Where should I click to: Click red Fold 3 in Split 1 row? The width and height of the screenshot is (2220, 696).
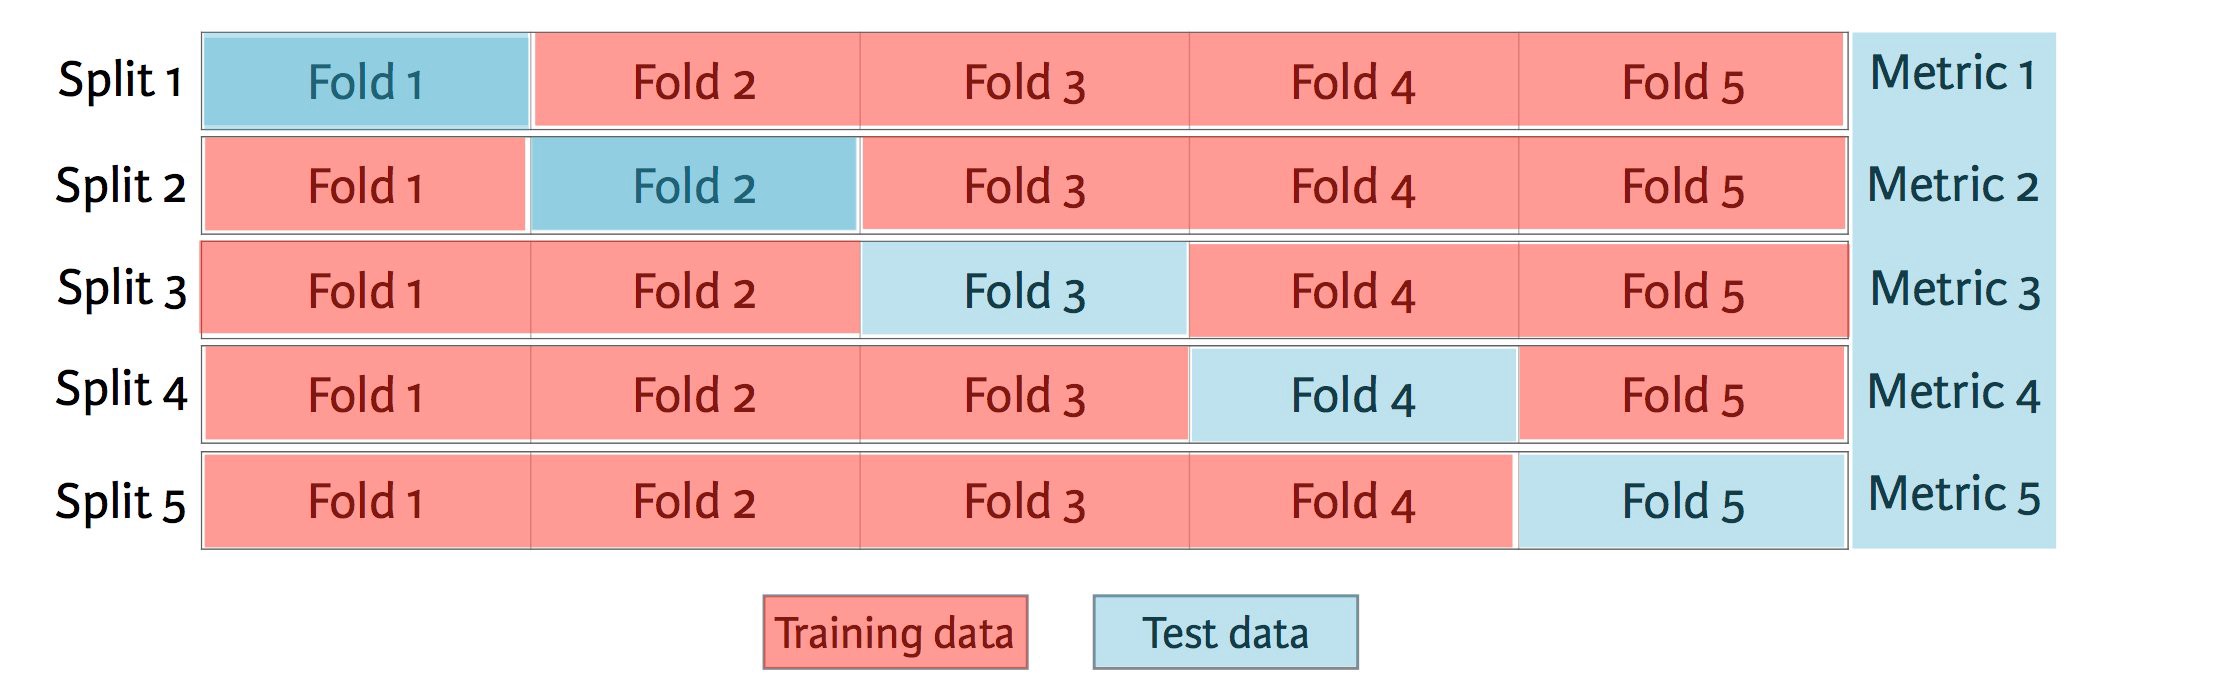point(1024,82)
